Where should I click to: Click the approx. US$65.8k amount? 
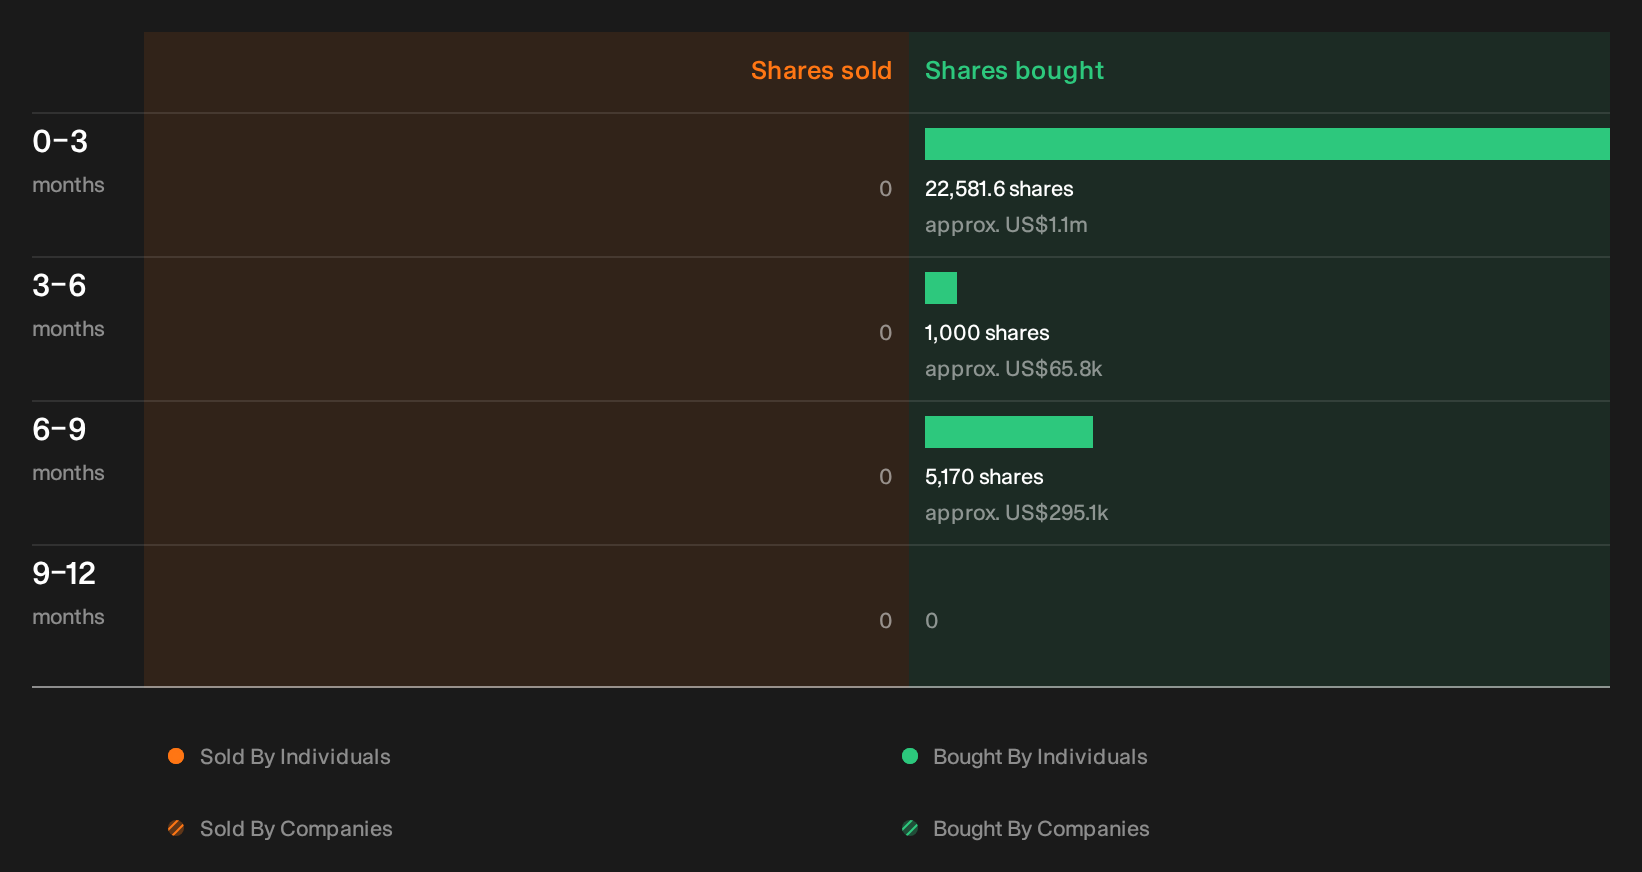[x=1013, y=369]
